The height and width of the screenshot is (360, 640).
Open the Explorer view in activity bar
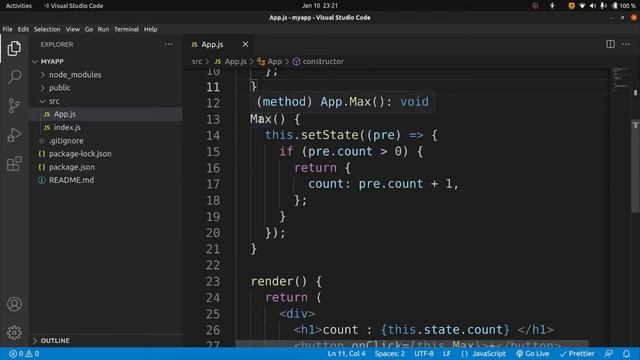point(14,48)
